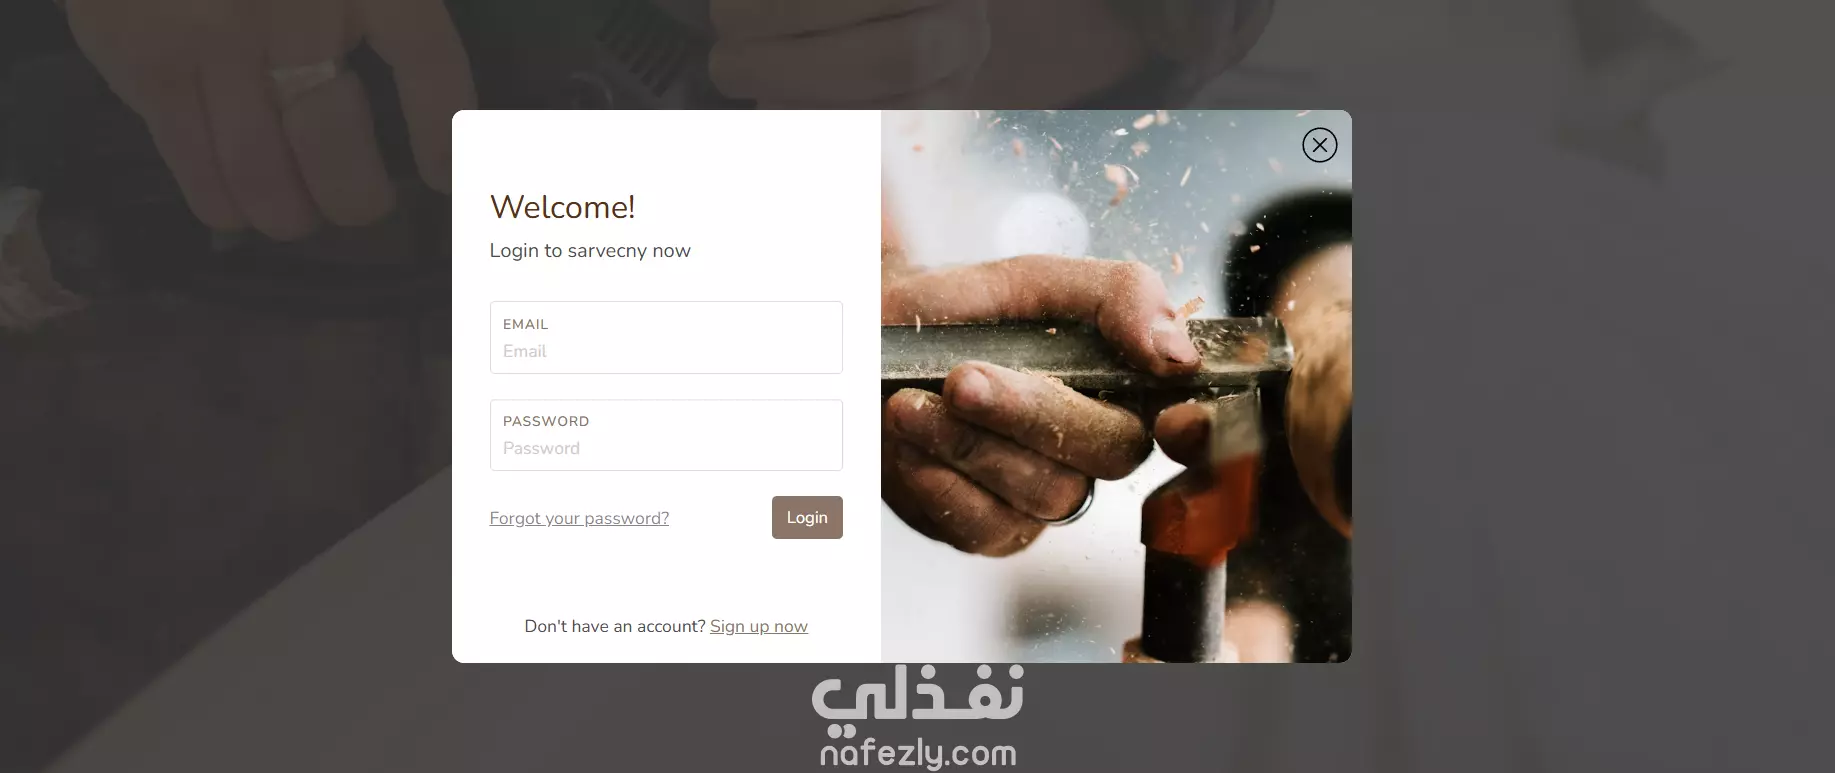Close the login dialog with the X icon
Screen dimensions: 1835x773
(1320, 145)
